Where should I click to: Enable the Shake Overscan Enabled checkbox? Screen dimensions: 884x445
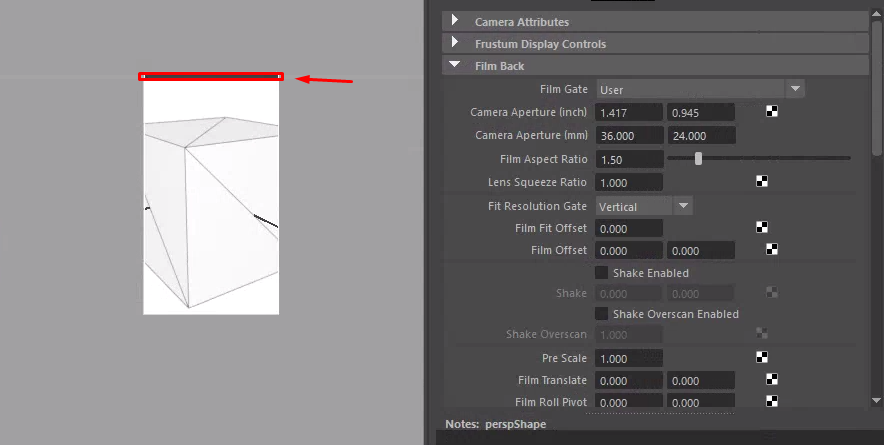[602, 314]
